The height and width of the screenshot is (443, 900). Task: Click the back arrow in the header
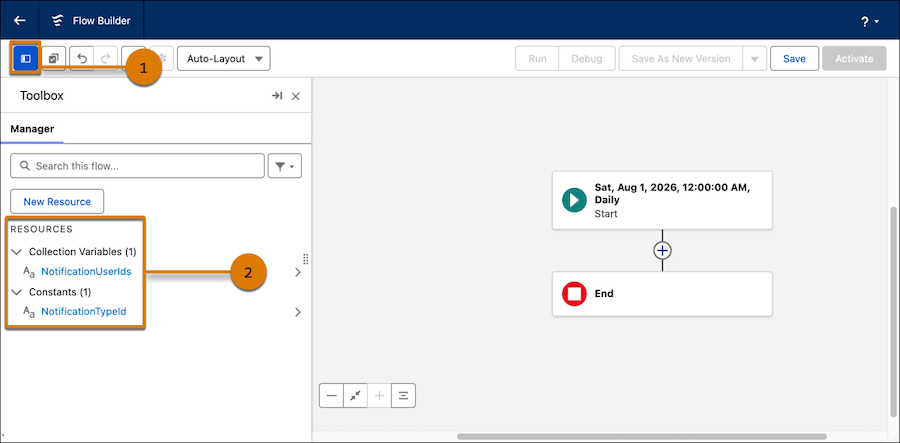pos(20,21)
